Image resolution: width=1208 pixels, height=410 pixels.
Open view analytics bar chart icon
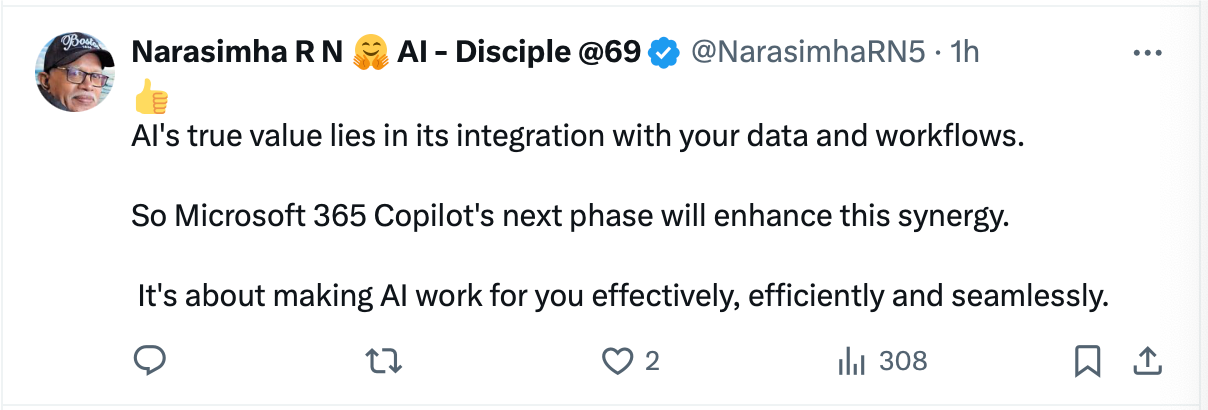point(850,360)
